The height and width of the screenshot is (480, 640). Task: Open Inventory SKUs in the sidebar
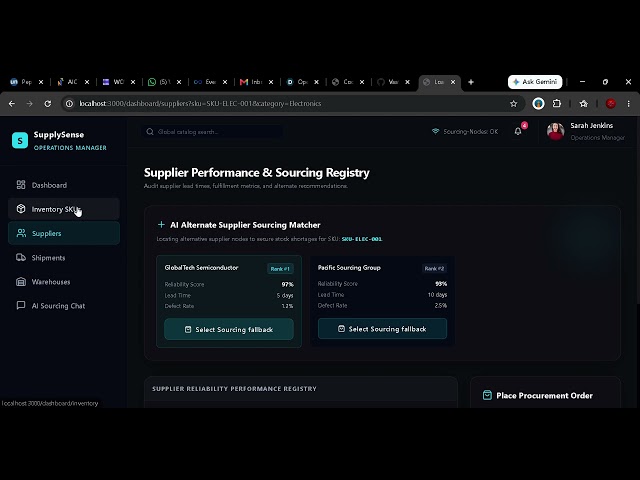[64, 209]
